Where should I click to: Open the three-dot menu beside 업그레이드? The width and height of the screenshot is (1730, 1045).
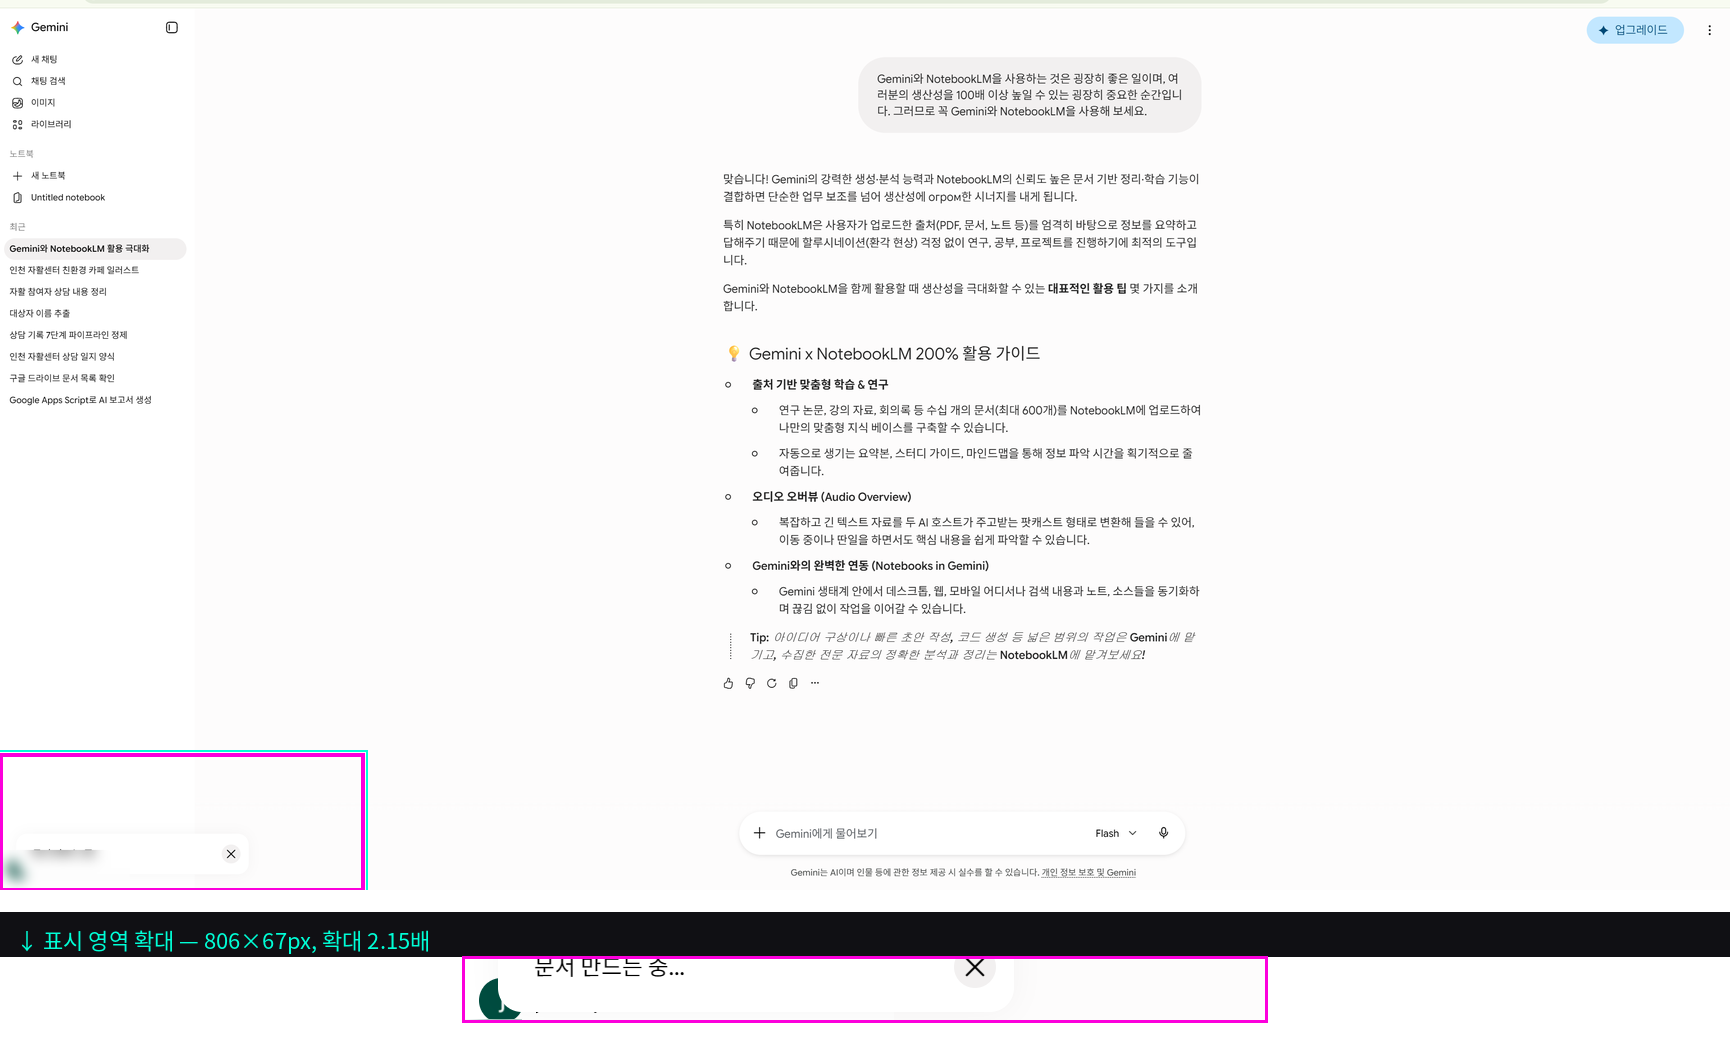(1709, 30)
